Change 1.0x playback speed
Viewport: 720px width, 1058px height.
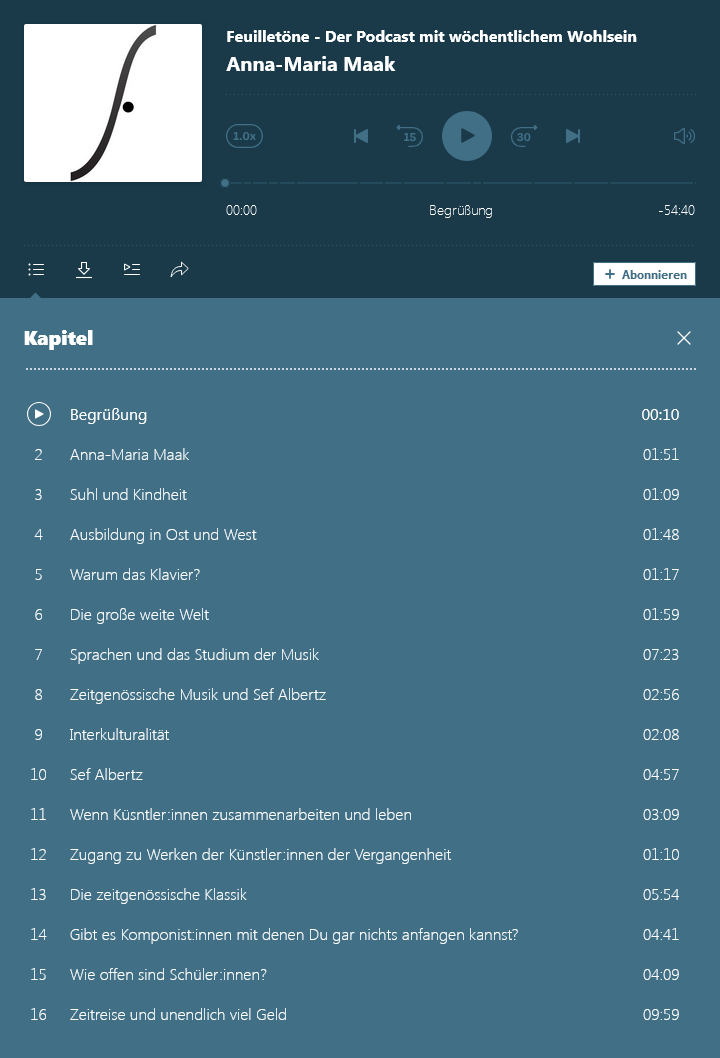click(x=244, y=136)
